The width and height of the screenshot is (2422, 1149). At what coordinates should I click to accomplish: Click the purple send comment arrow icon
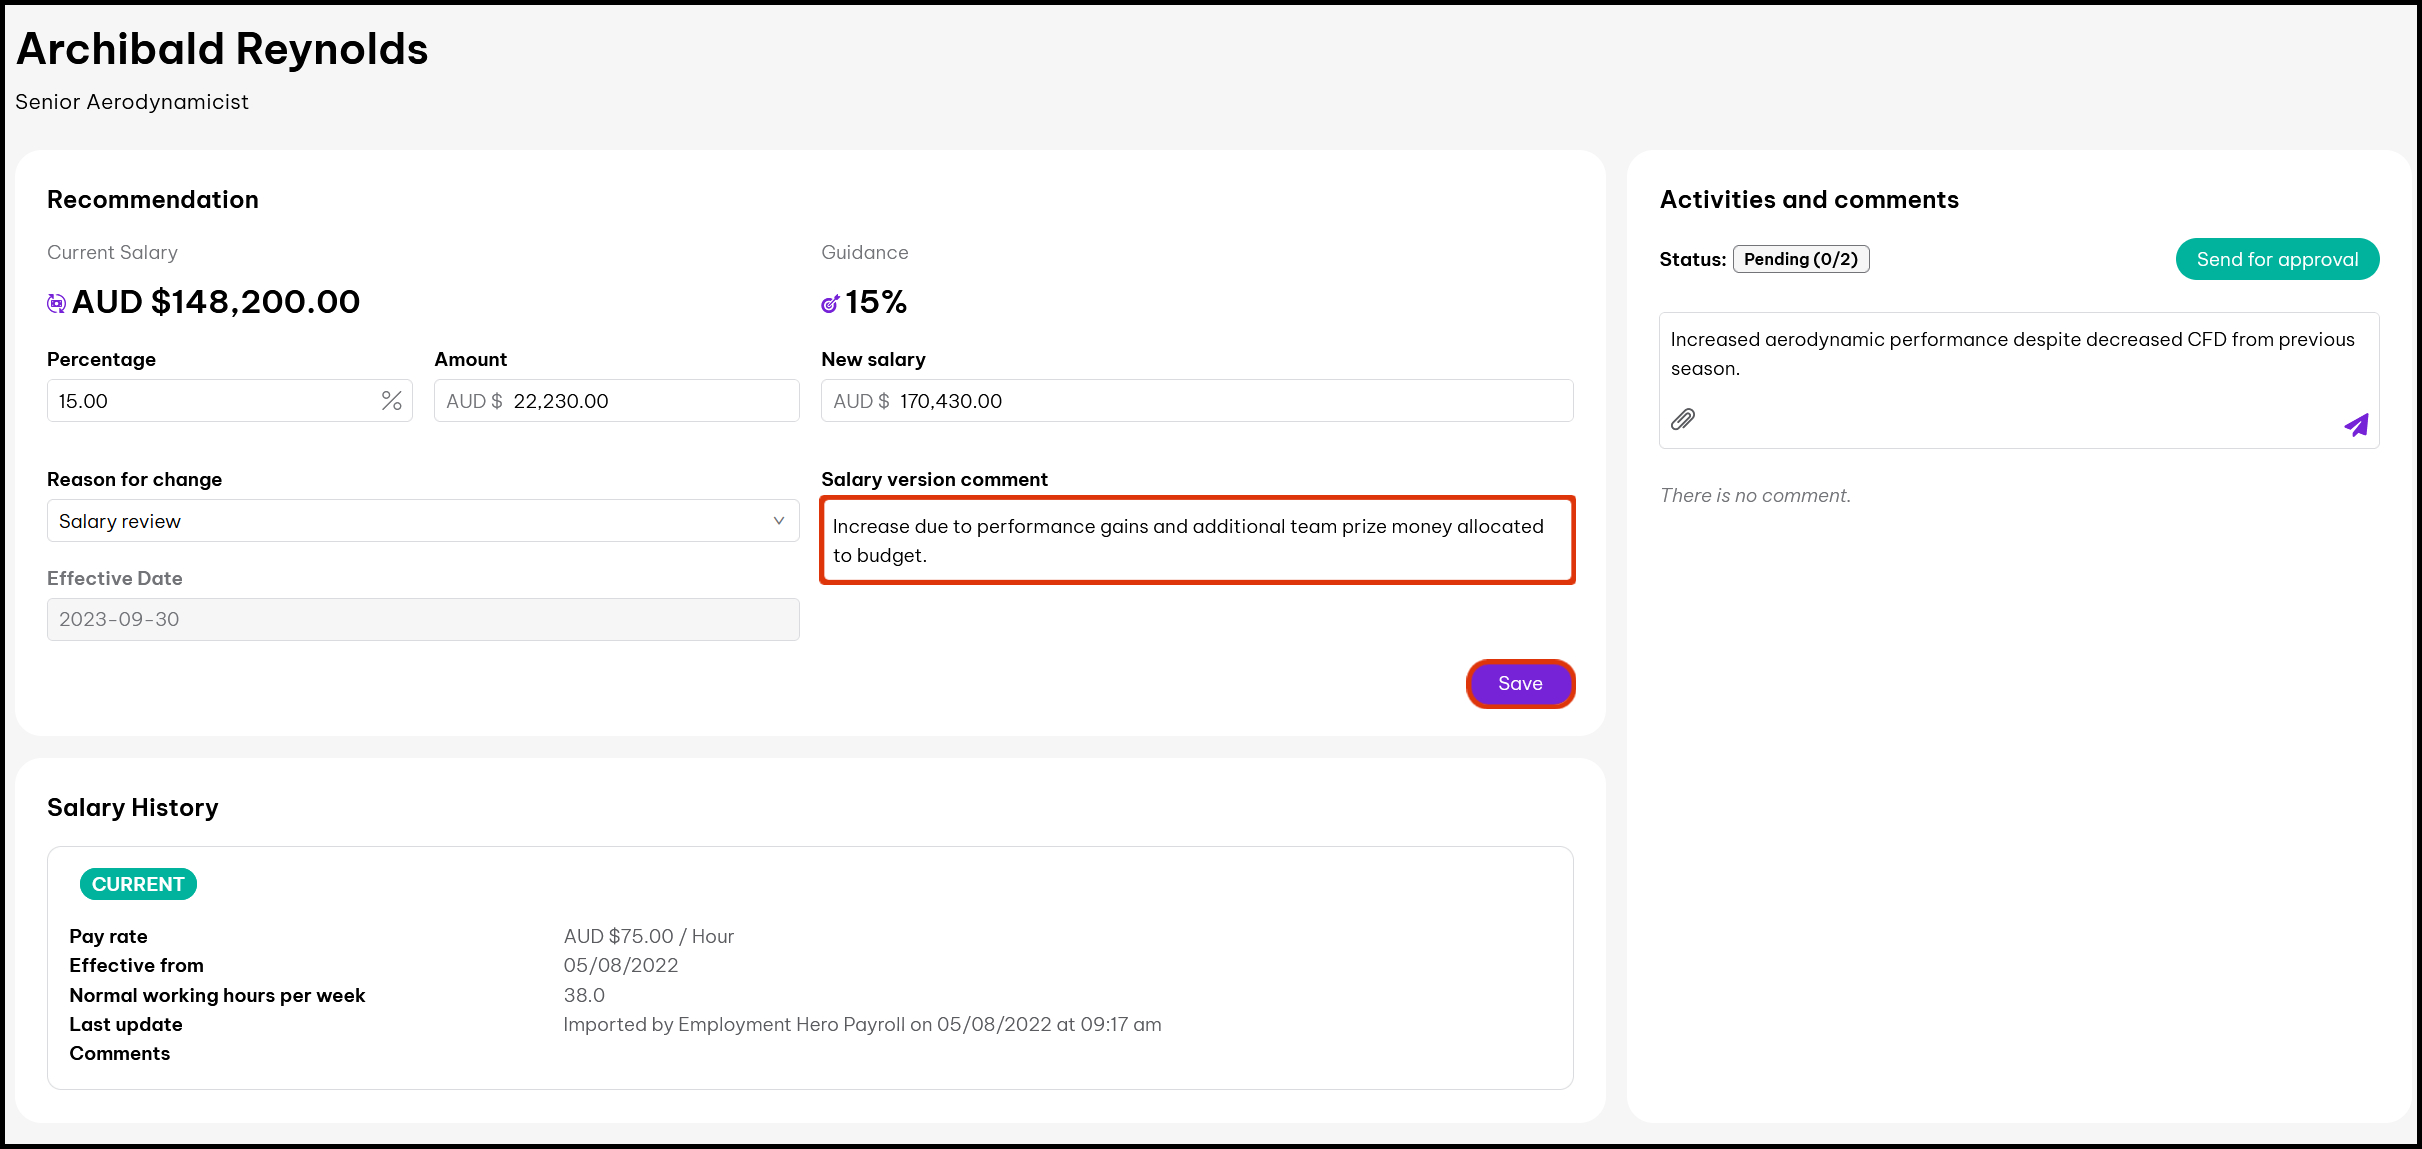click(x=2357, y=425)
